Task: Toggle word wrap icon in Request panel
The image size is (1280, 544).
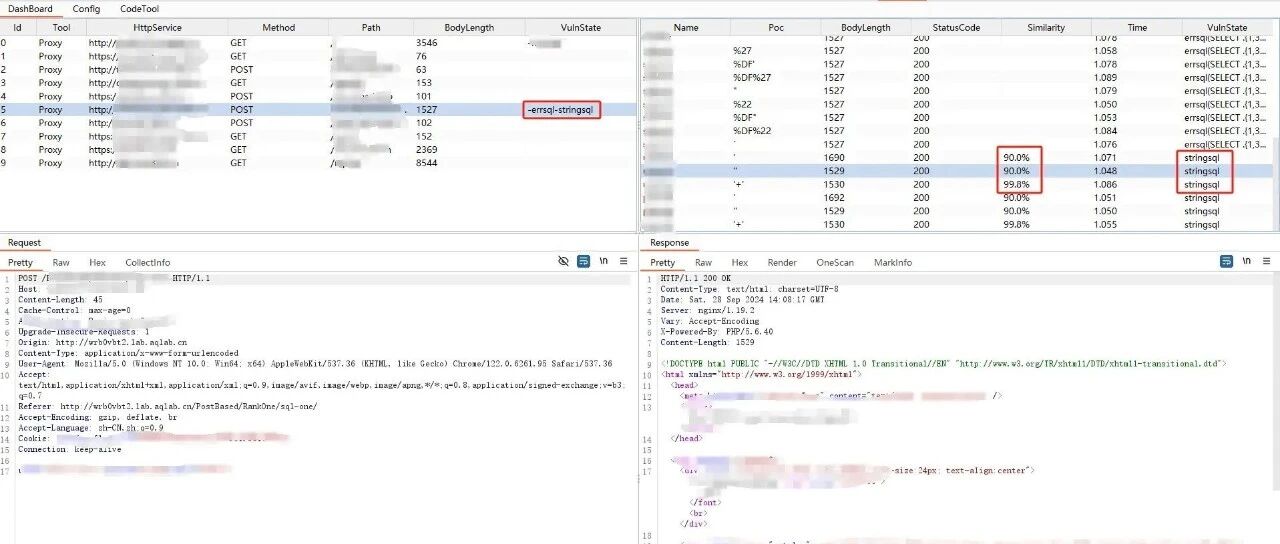Action: click(583, 261)
